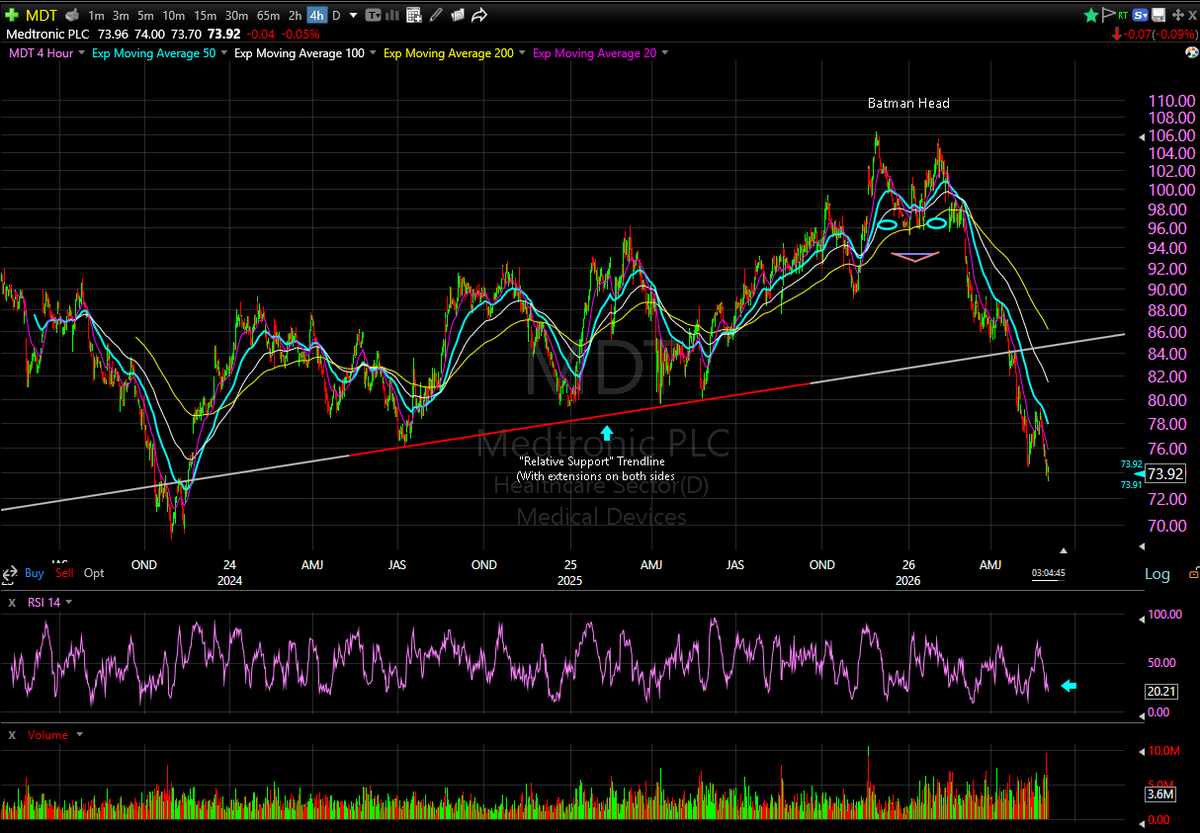Click the "Batman Head" chart annotation
This screenshot has height=833, width=1200.
point(908,103)
